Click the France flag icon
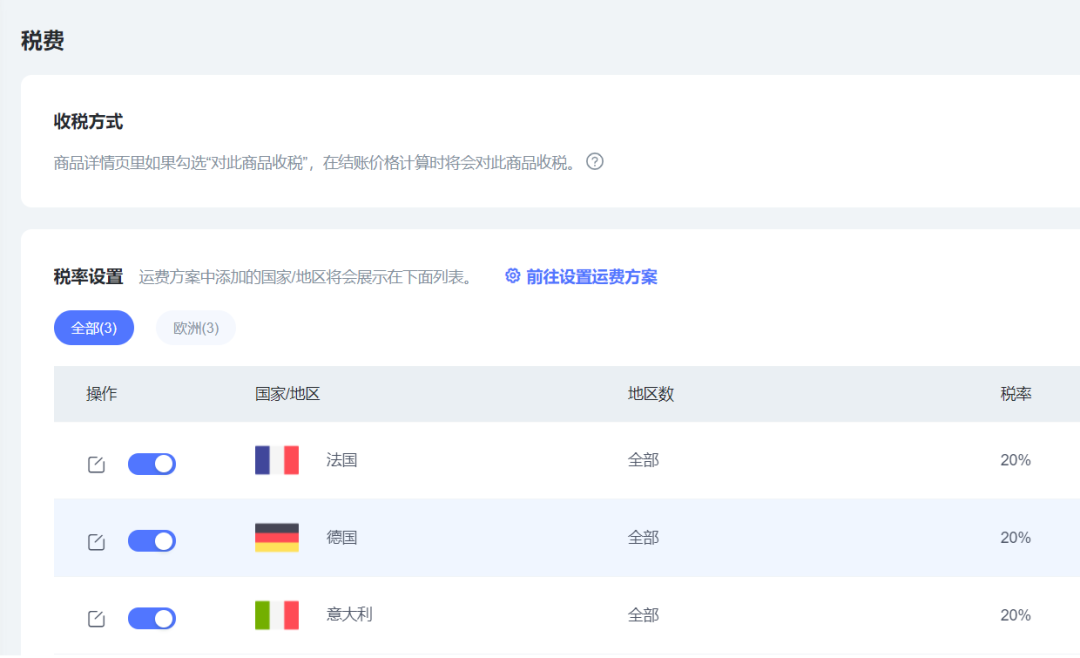Viewport: 1080px width, 658px height. click(277, 460)
